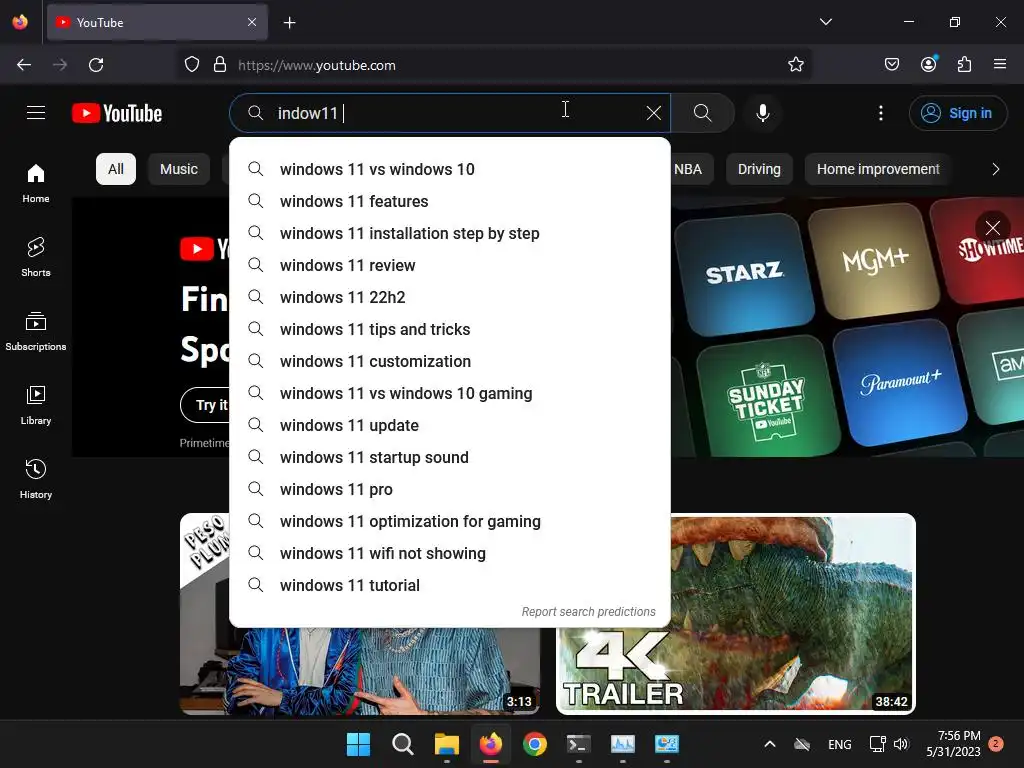Close the YouTube tab
Viewport: 1024px width, 768px height.
[252, 22]
